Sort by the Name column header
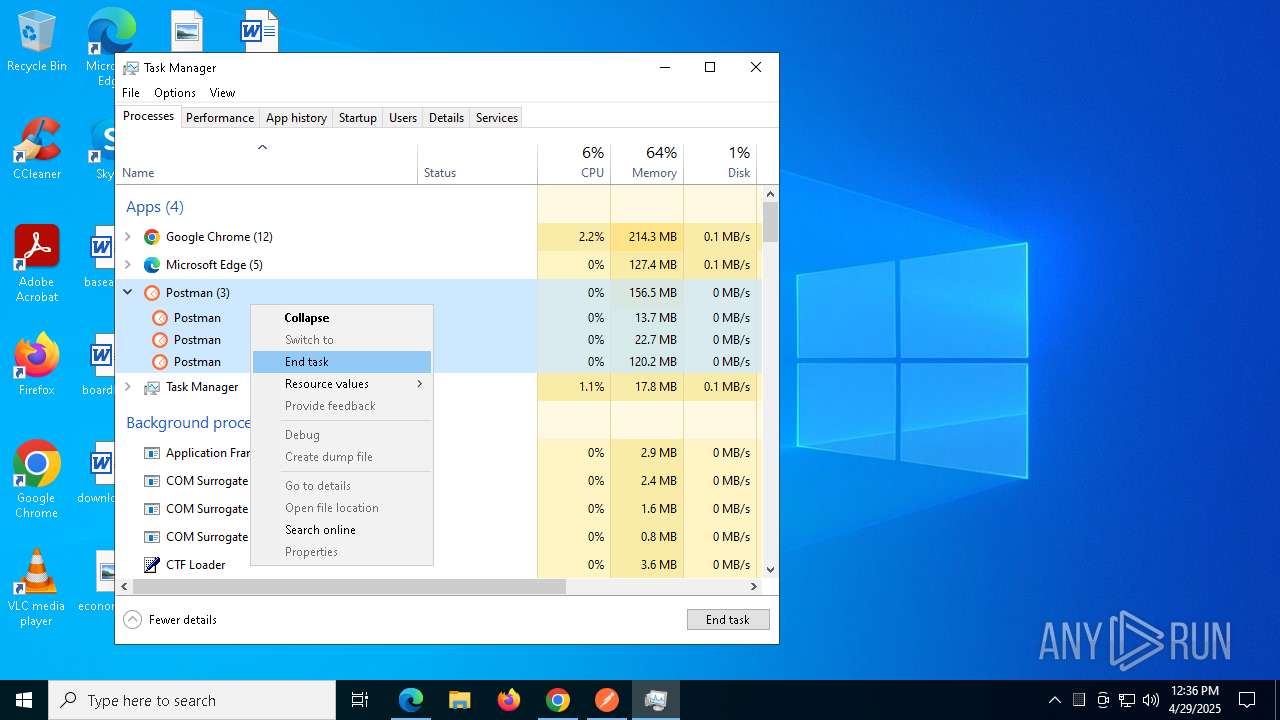1280x720 pixels. (x=267, y=164)
